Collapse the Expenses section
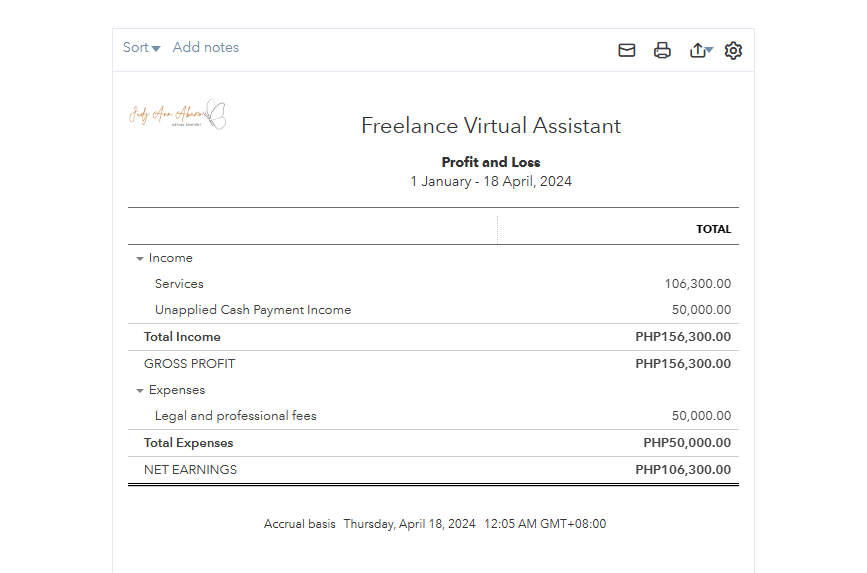Viewport: 867px width, 573px height. pyautogui.click(x=140, y=390)
